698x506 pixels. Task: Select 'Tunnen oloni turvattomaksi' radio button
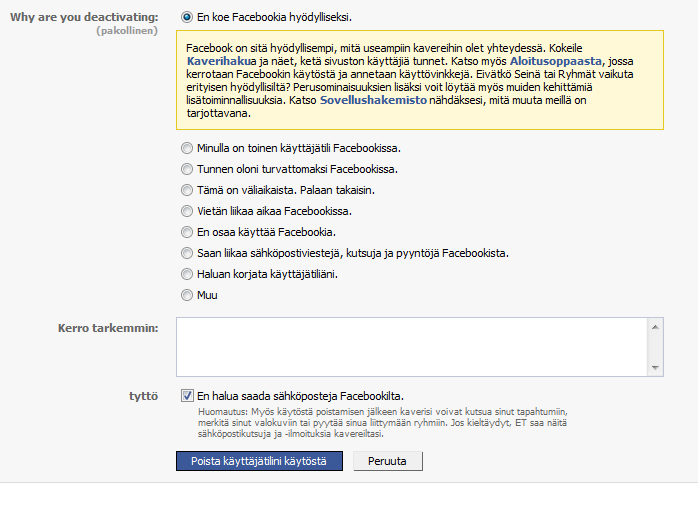coord(187,169)
